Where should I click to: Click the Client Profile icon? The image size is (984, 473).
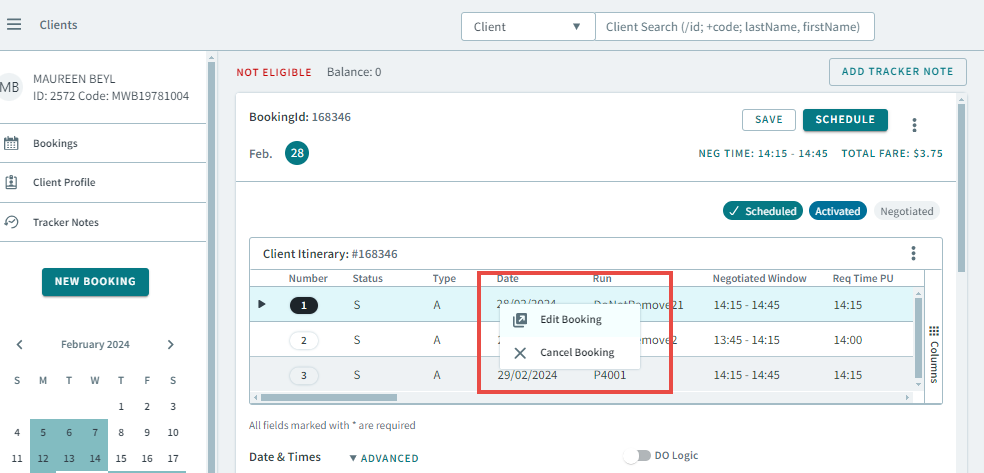tap(12, 183)
